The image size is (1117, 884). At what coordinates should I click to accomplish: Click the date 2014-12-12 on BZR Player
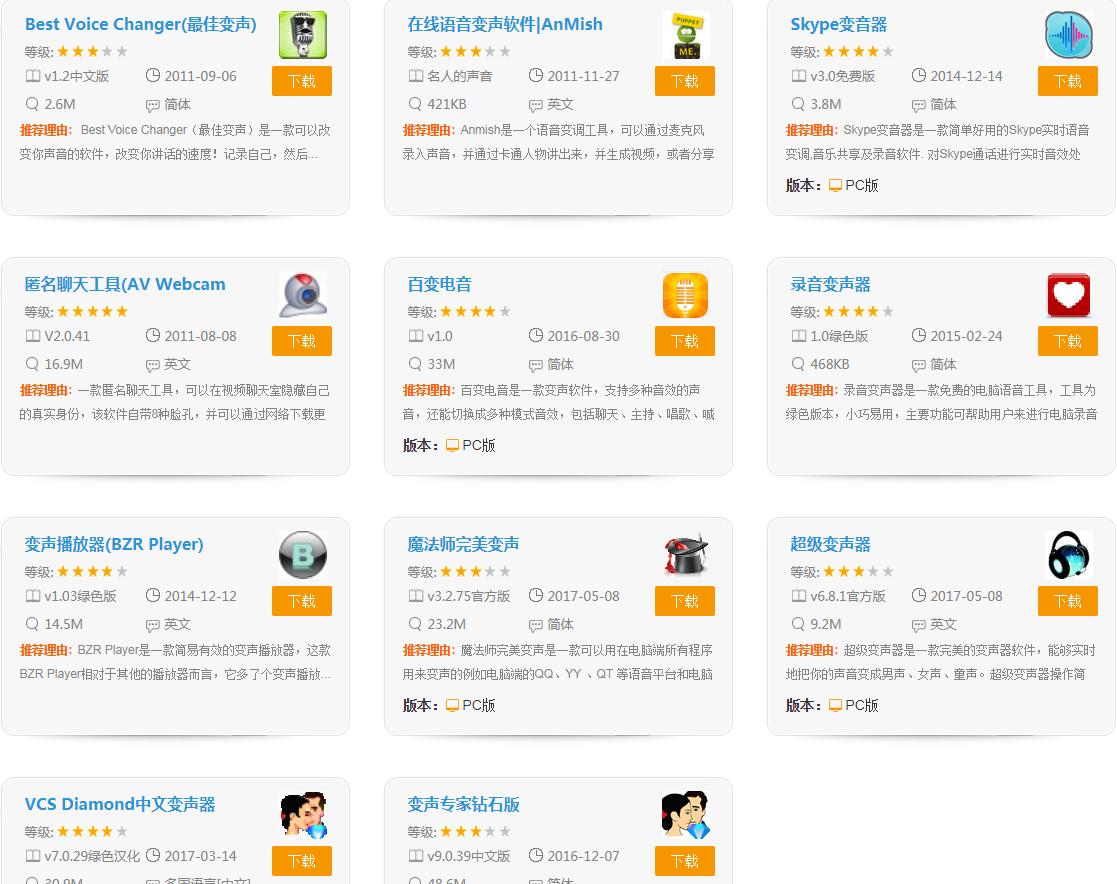click(x=200, y=596)
